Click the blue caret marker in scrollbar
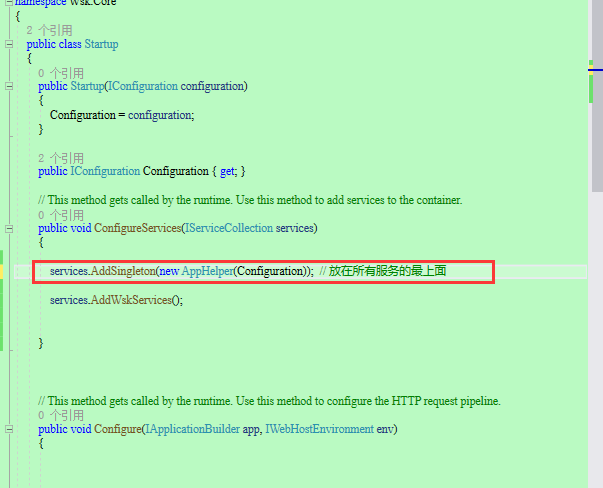Screen dimensions: 603x488 click(595, 70)
